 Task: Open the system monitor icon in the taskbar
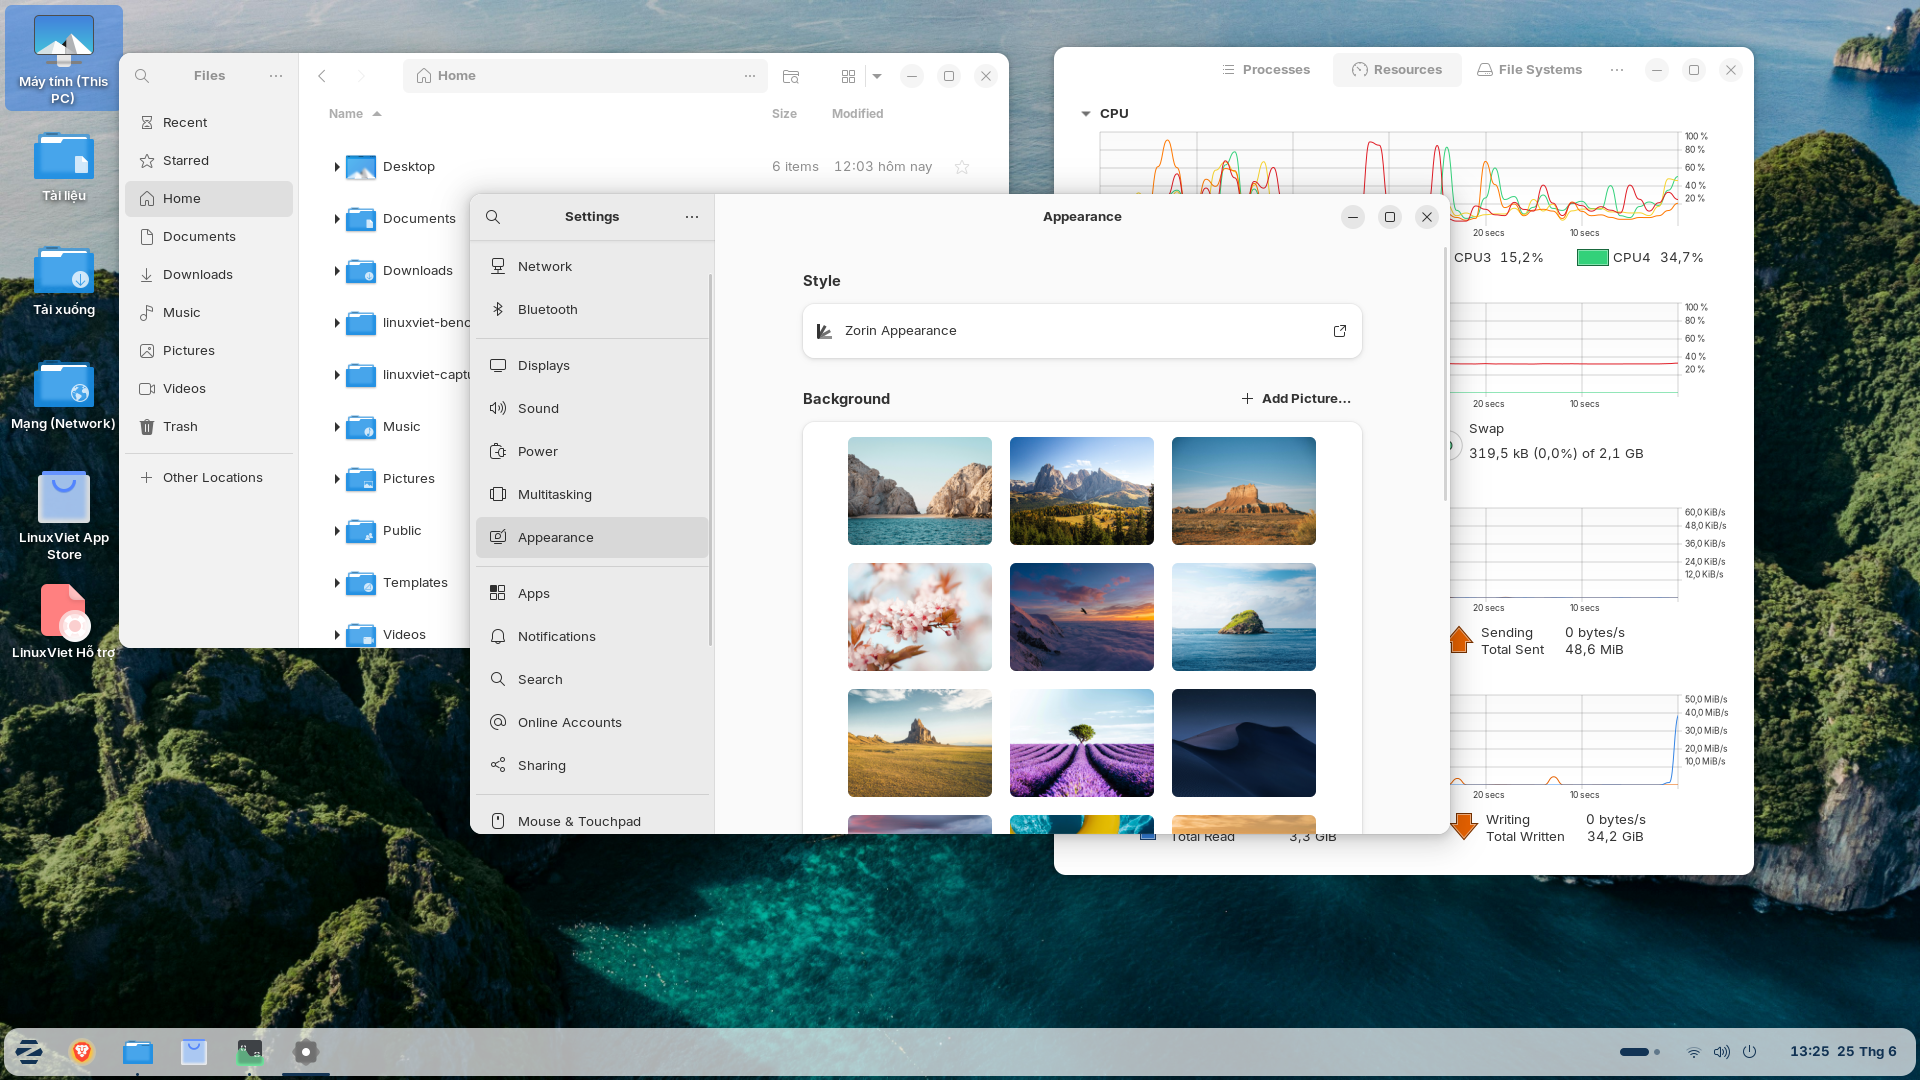point(250,1052)
